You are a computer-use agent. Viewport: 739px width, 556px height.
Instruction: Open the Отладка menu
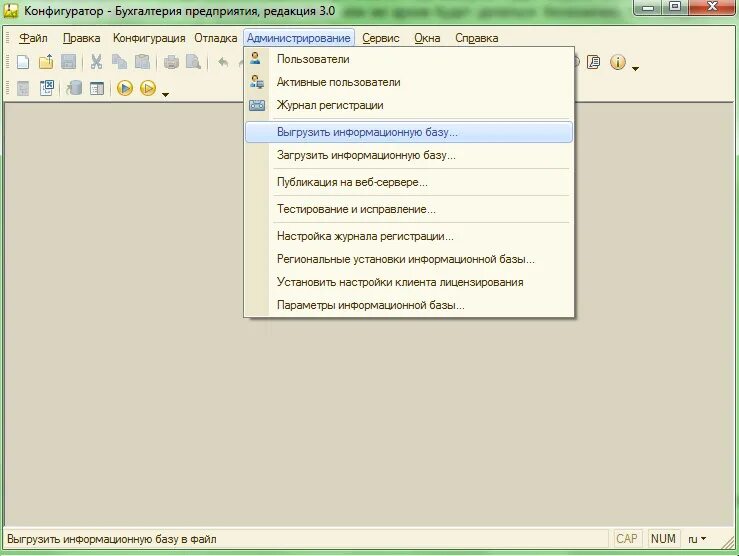(216, 38)
